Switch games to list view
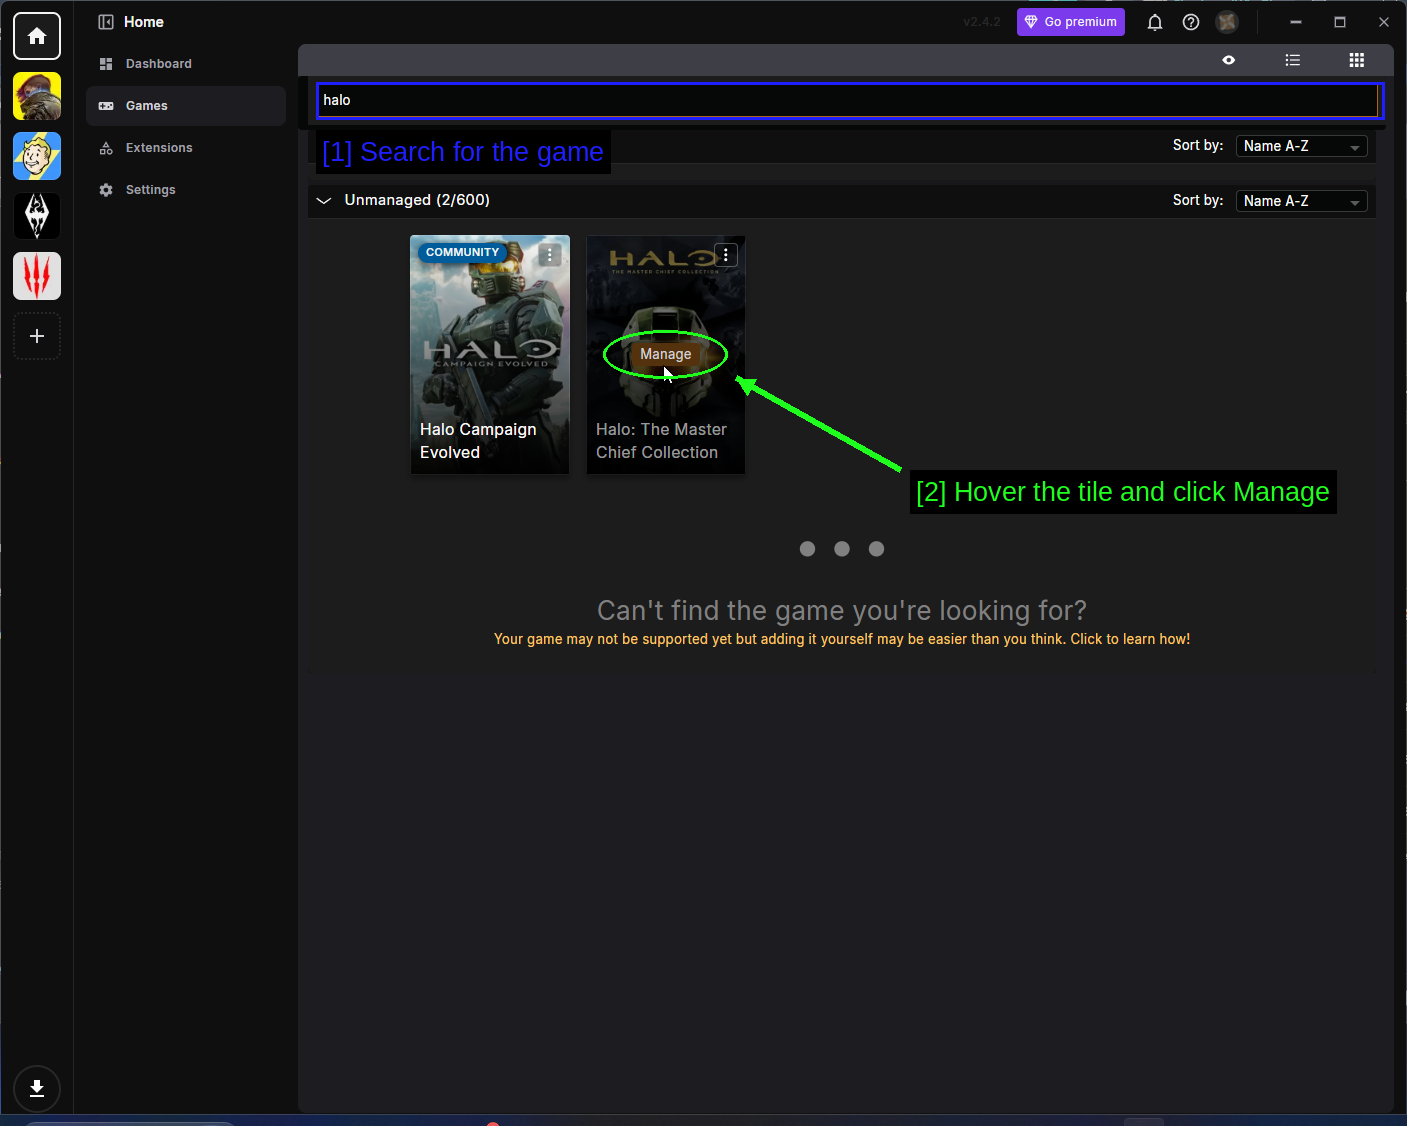This screenshot has width=1407, height=1126. (1293, 60)
